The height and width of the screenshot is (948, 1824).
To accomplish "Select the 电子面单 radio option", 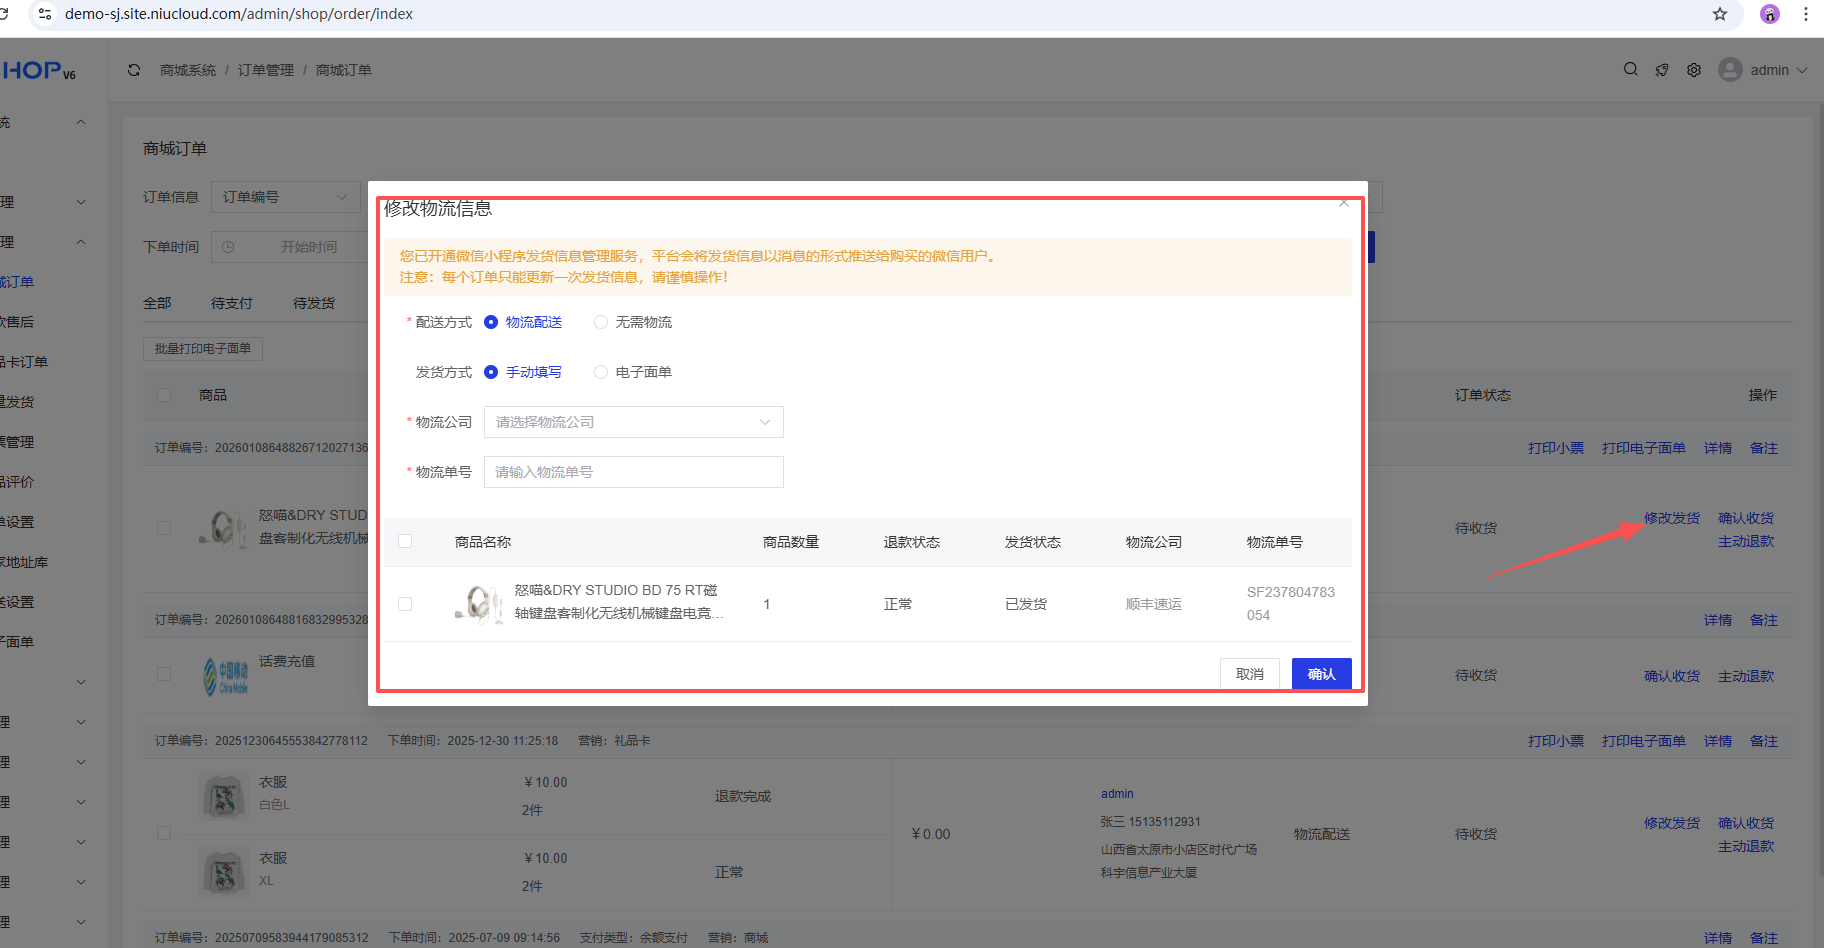I will click(601, 372).
